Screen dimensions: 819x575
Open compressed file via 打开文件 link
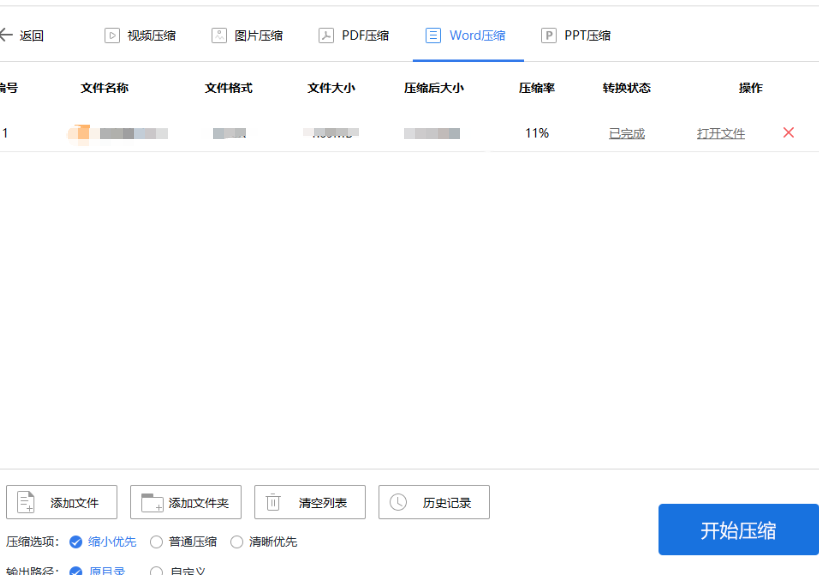721,133
